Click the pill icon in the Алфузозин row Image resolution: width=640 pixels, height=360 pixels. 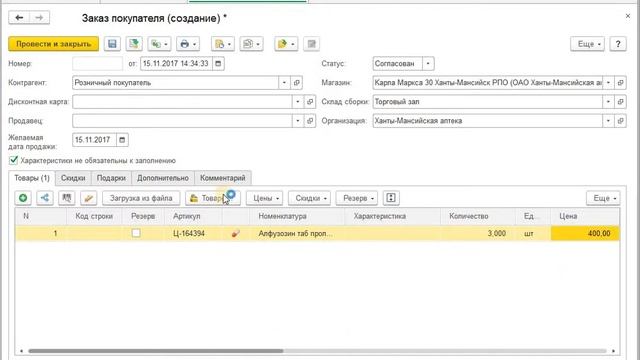click(236, 233)
